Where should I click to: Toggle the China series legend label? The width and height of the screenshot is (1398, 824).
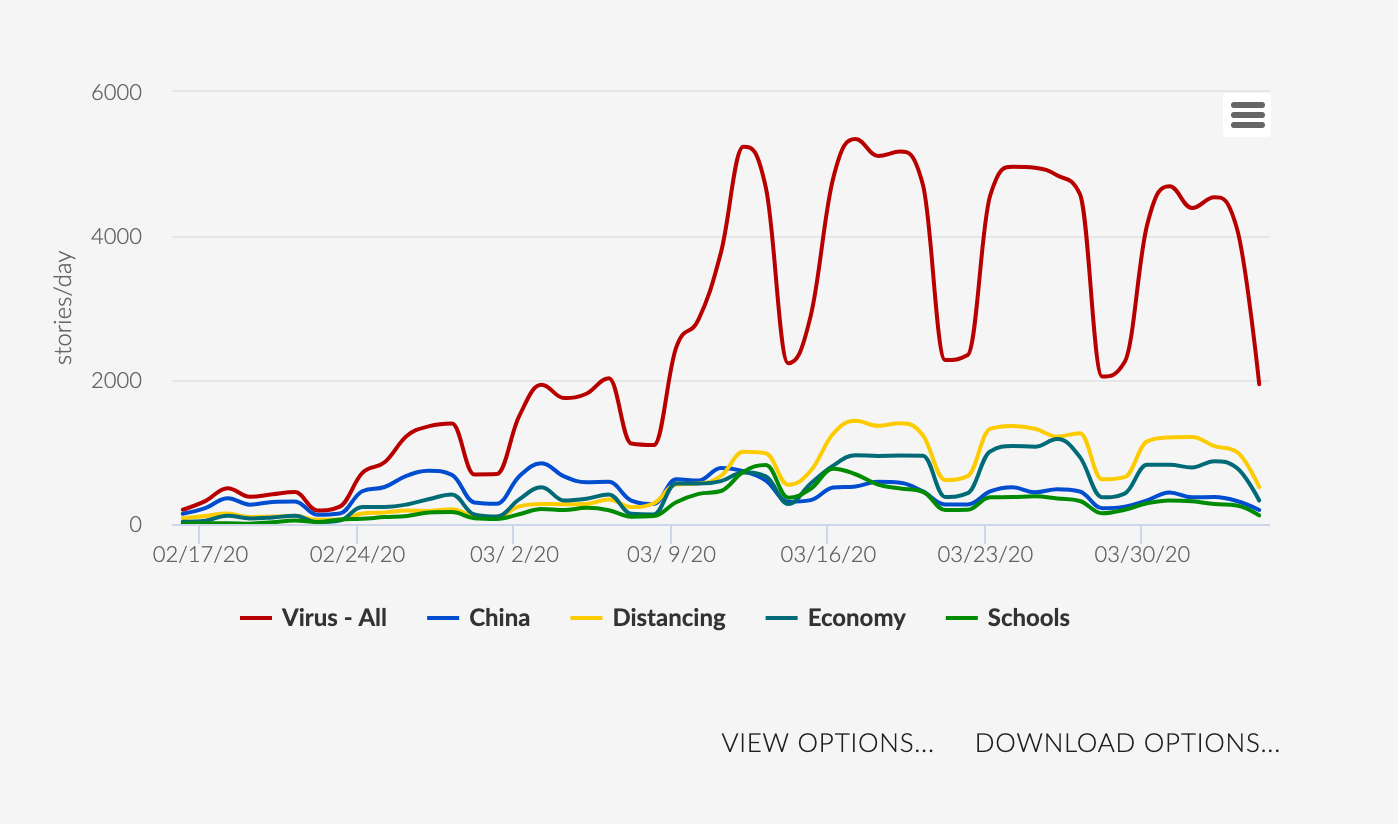coord(499,618)
